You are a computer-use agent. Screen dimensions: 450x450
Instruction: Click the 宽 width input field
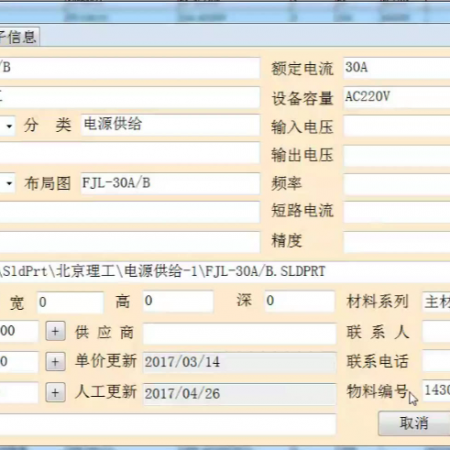pos(70,302)
